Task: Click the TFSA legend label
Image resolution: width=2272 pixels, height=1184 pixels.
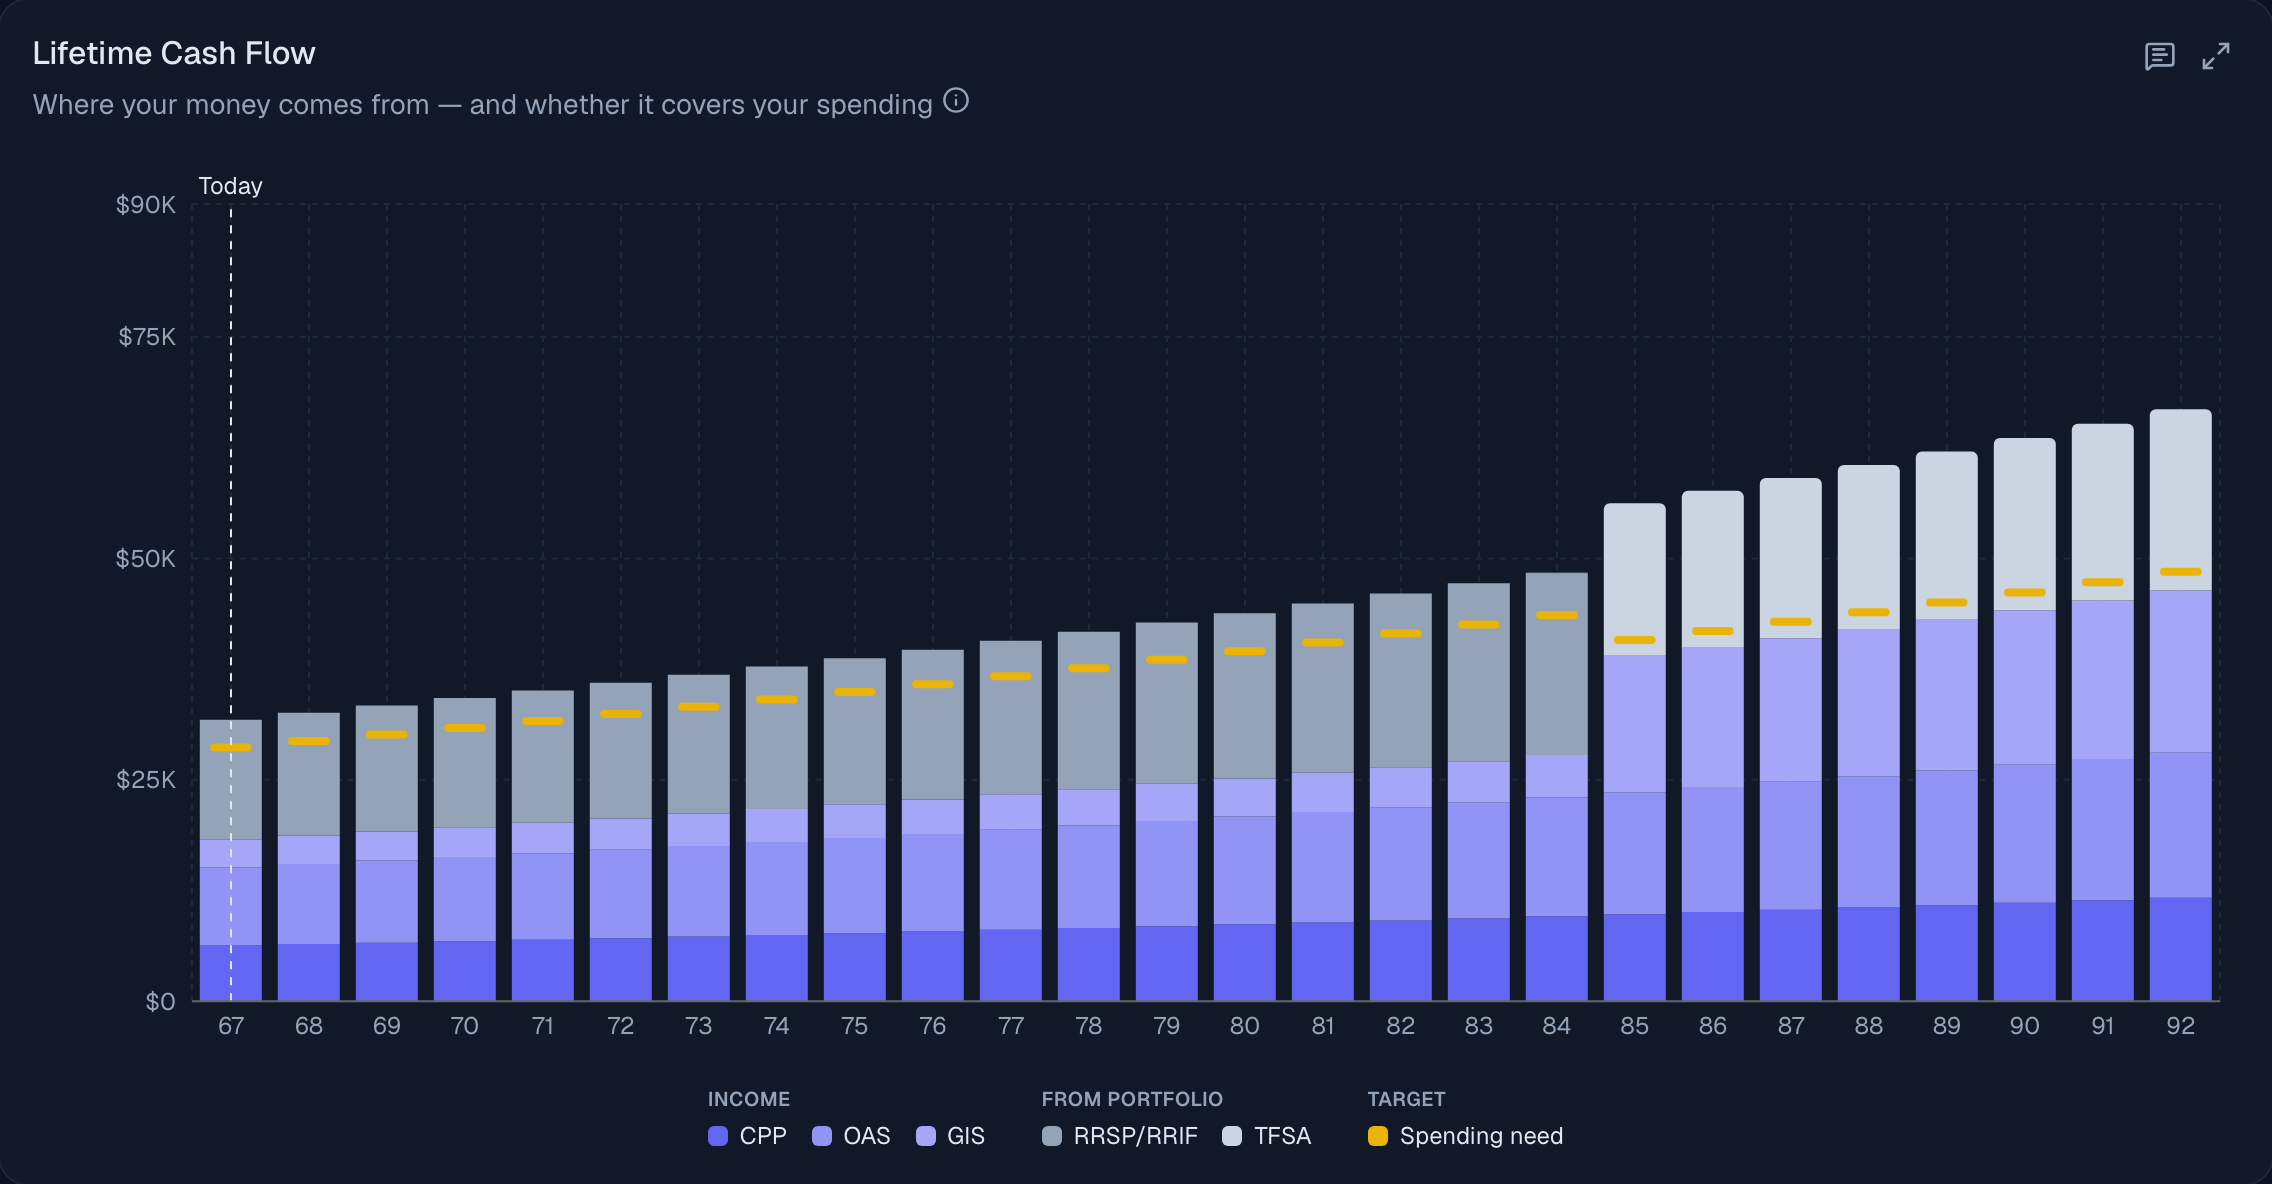Action: pyautogui.click(x=1282, y=1136)
